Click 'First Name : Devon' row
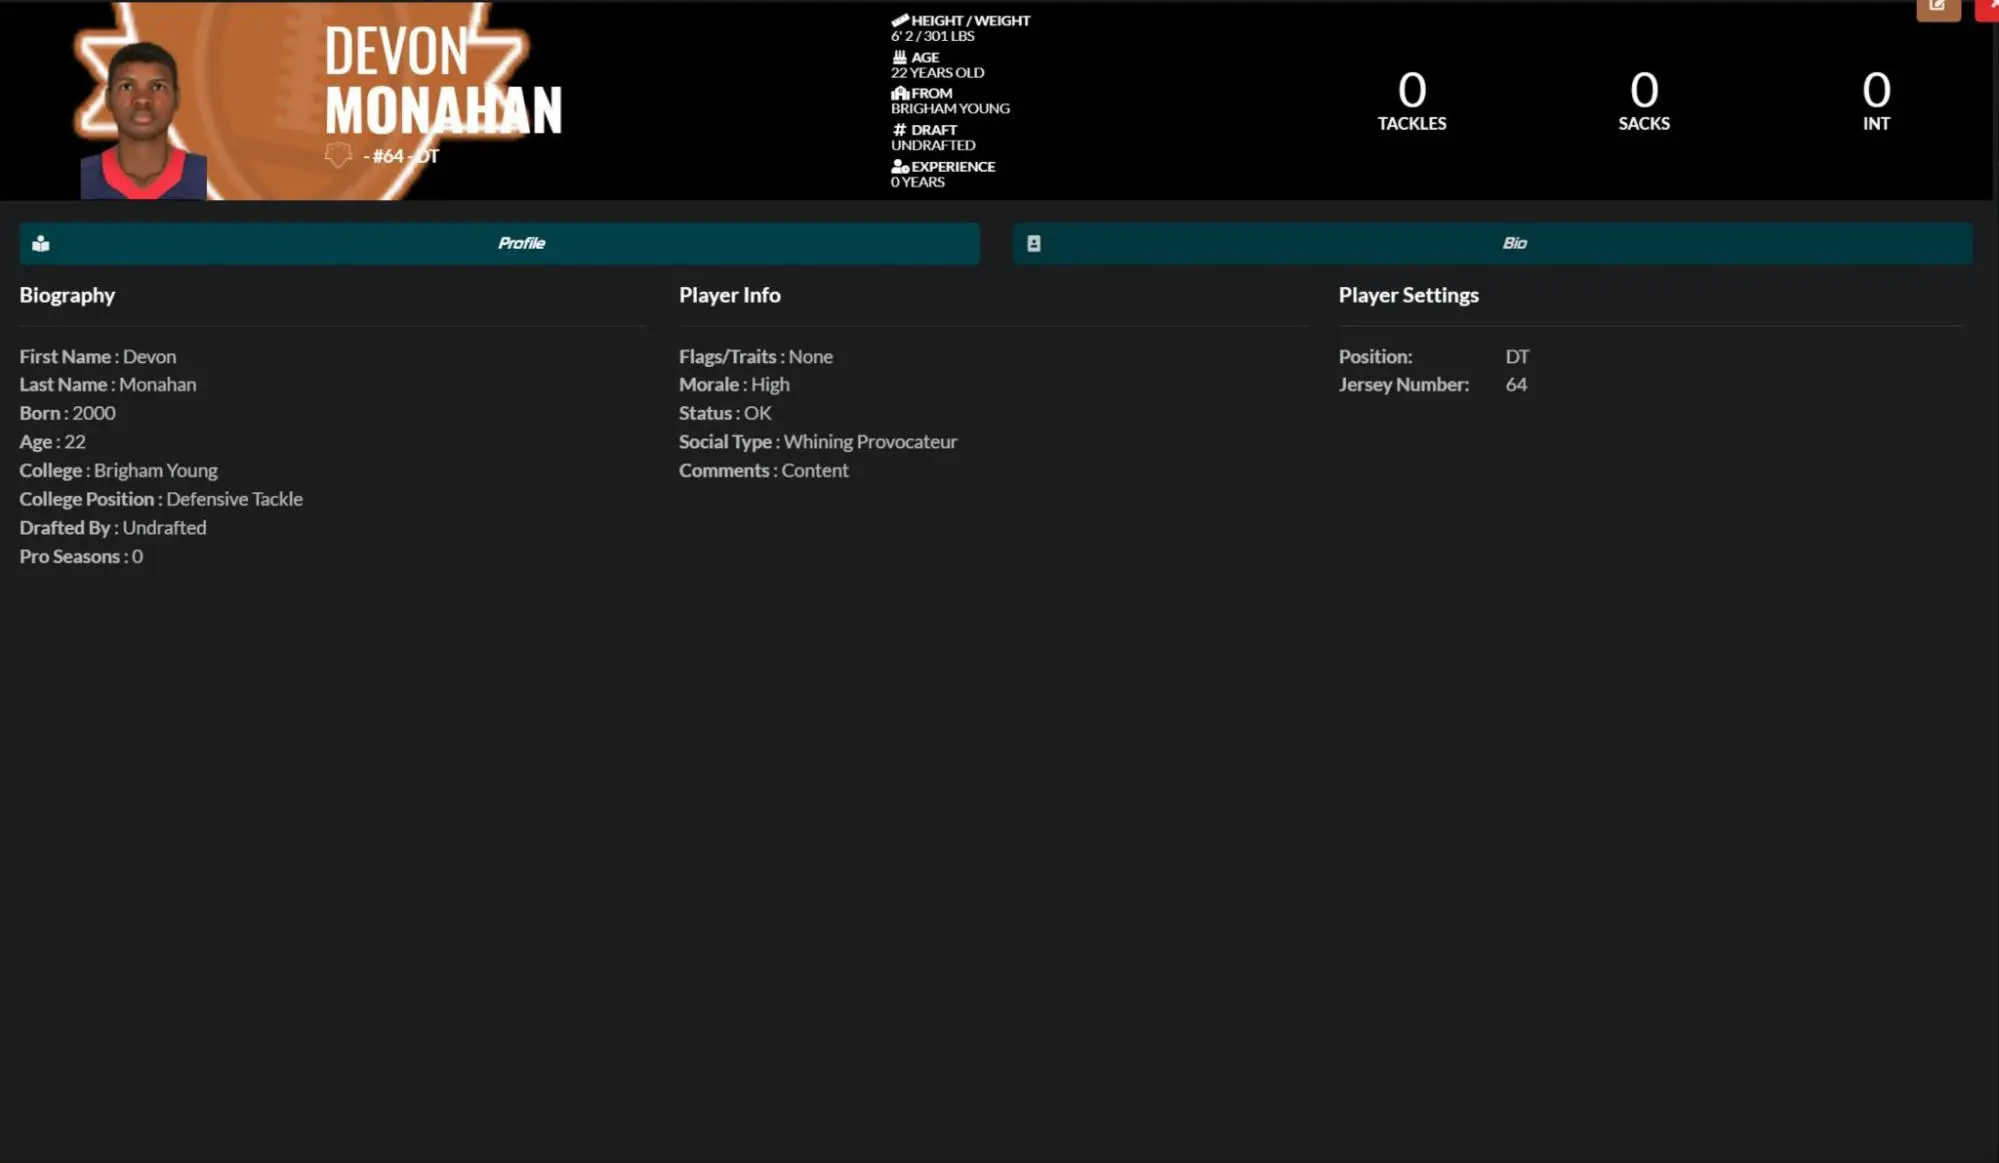 coord(98,356)
